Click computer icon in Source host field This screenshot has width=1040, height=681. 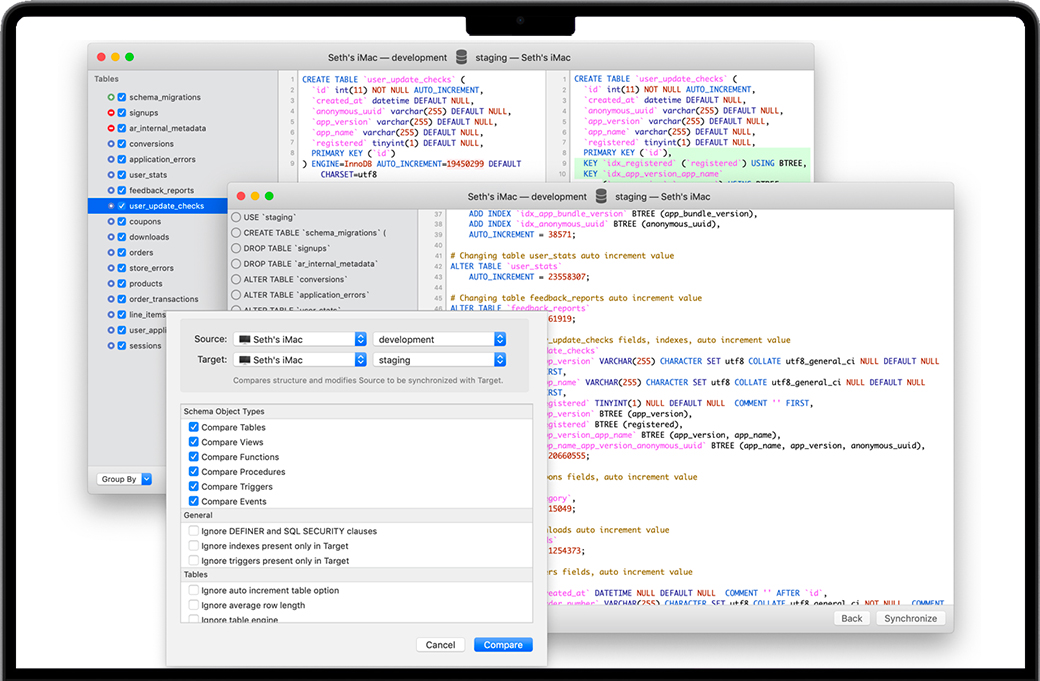click(243, 340)
